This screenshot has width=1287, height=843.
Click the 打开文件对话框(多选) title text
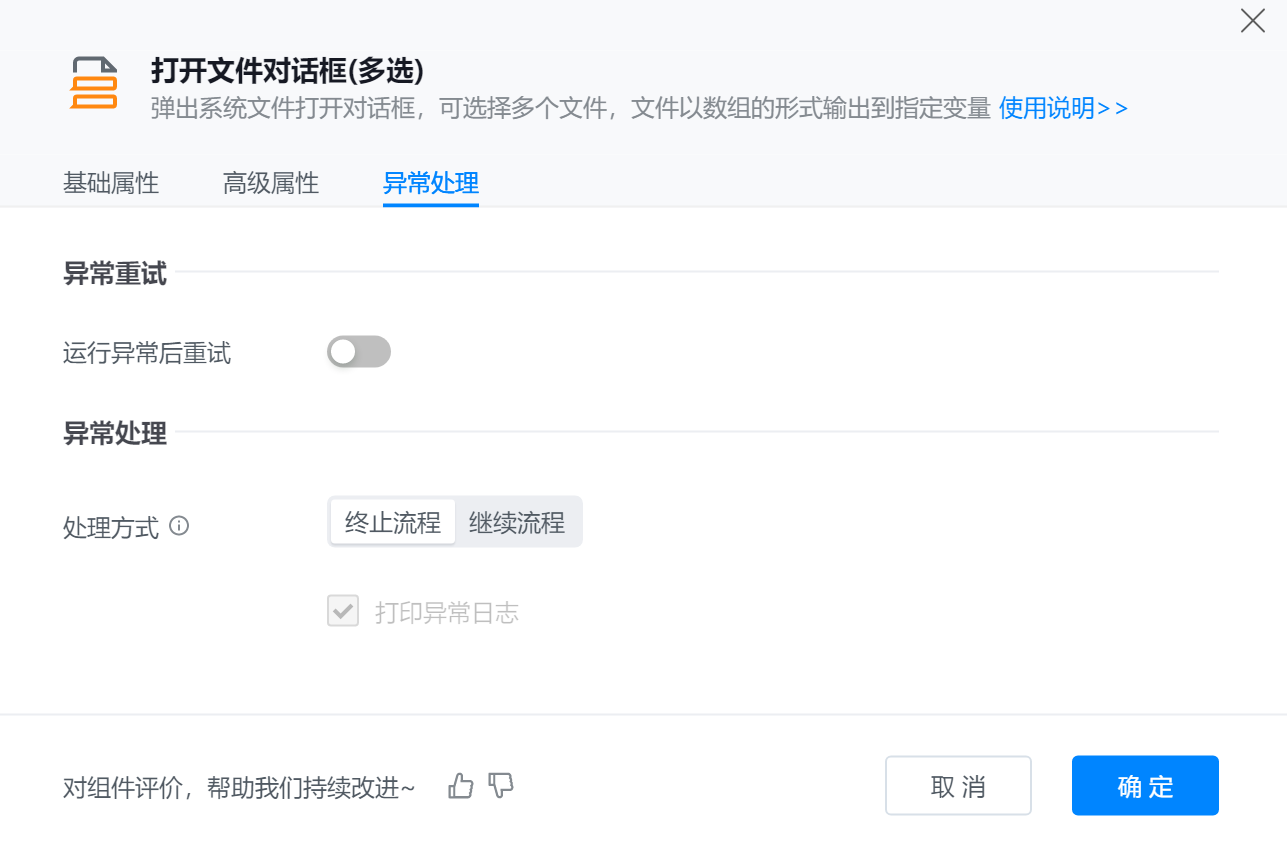(287, 71)
